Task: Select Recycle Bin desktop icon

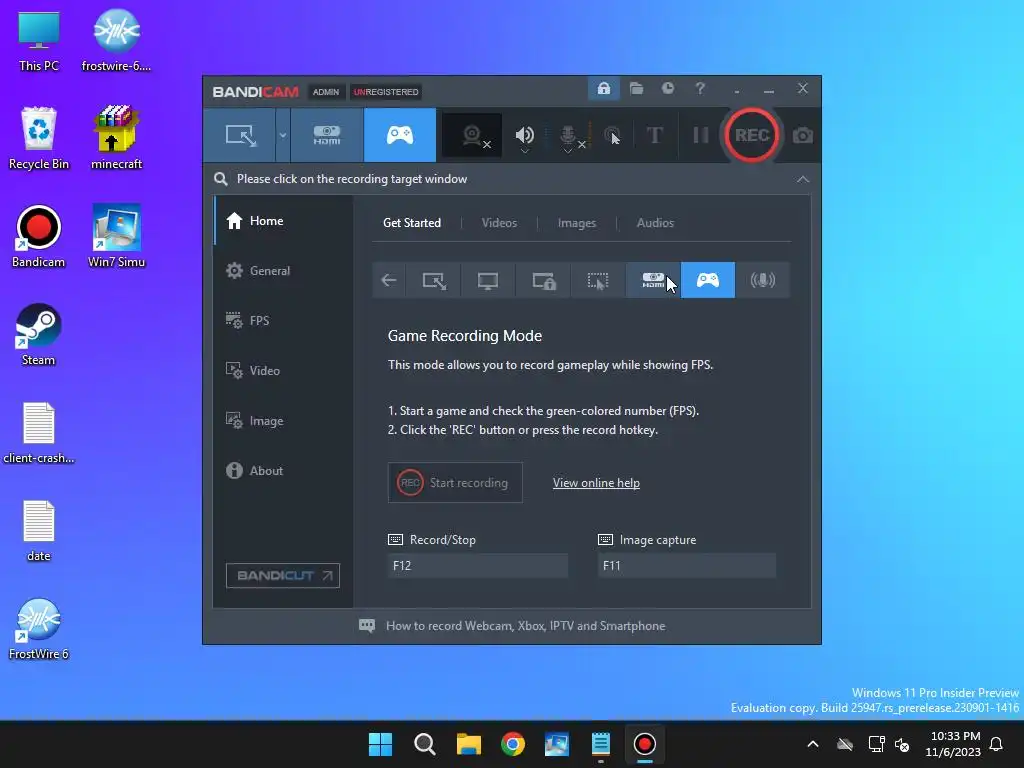Action: point(39,138)
